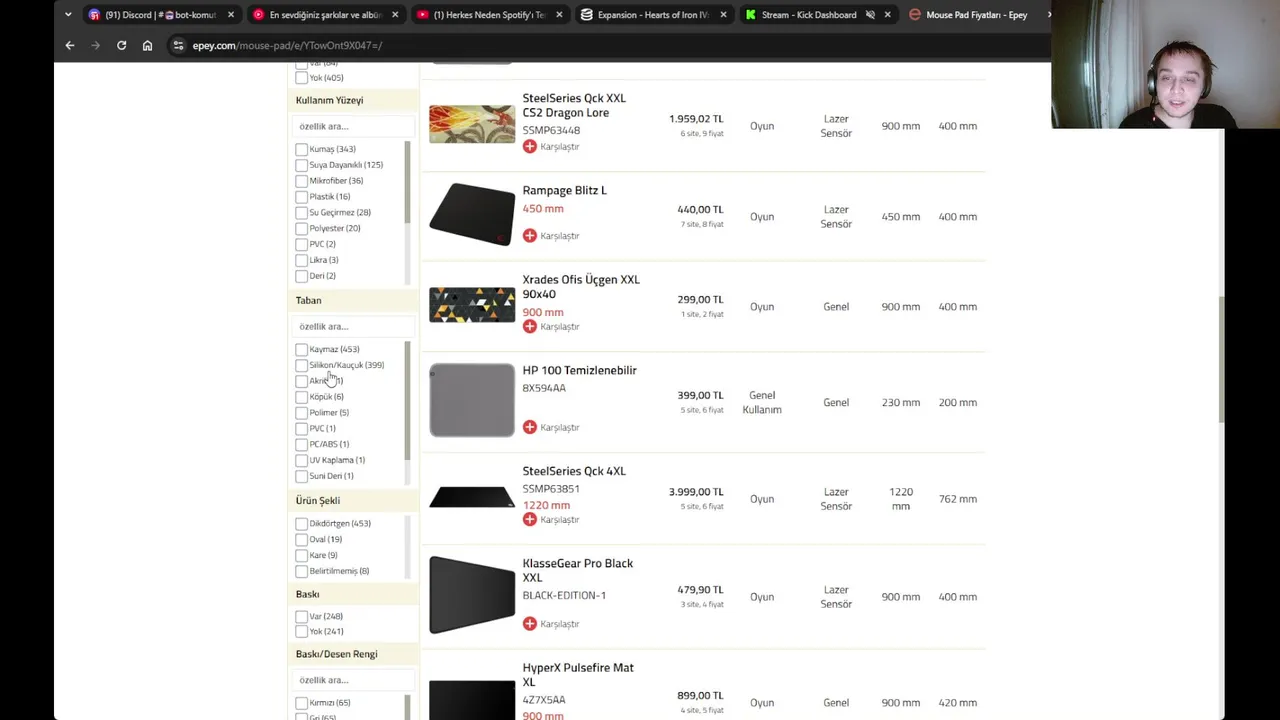Click Kullanım Yüzeyi list scrollbar
1280x720 pixels.
pos(407,183)
